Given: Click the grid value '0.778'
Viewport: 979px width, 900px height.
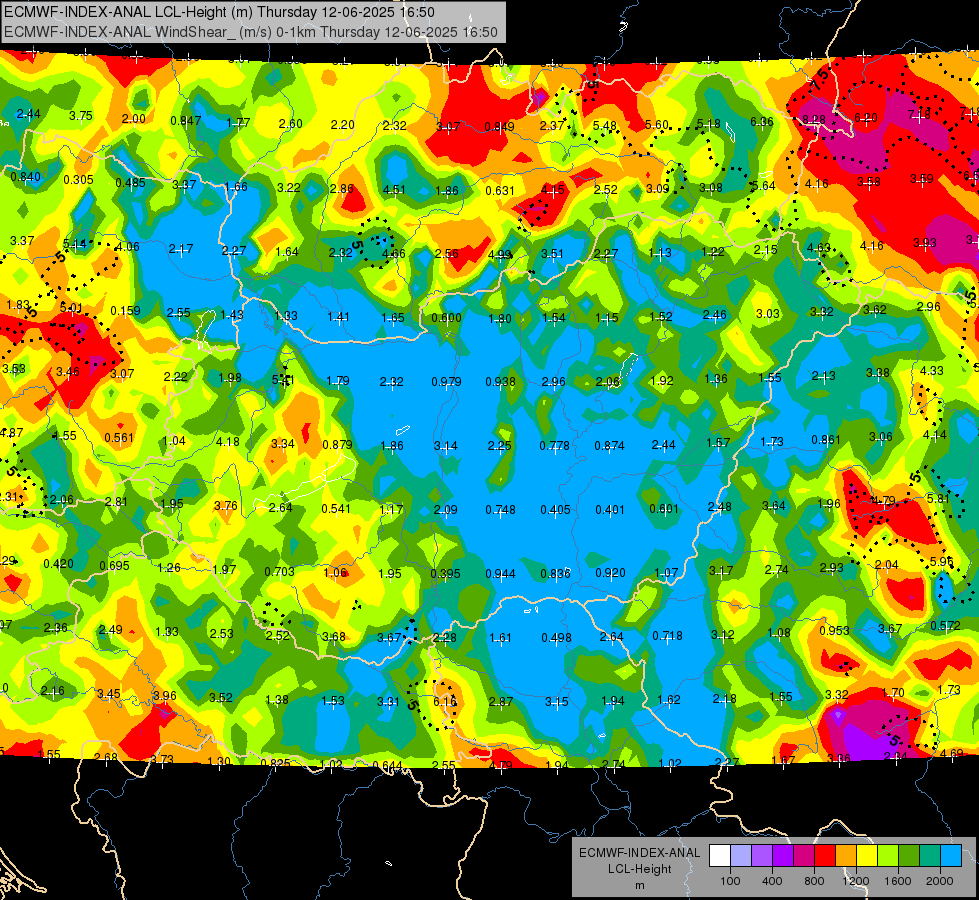Looking at the screenshot, I should pyautogui.click(x=554, y=445).
